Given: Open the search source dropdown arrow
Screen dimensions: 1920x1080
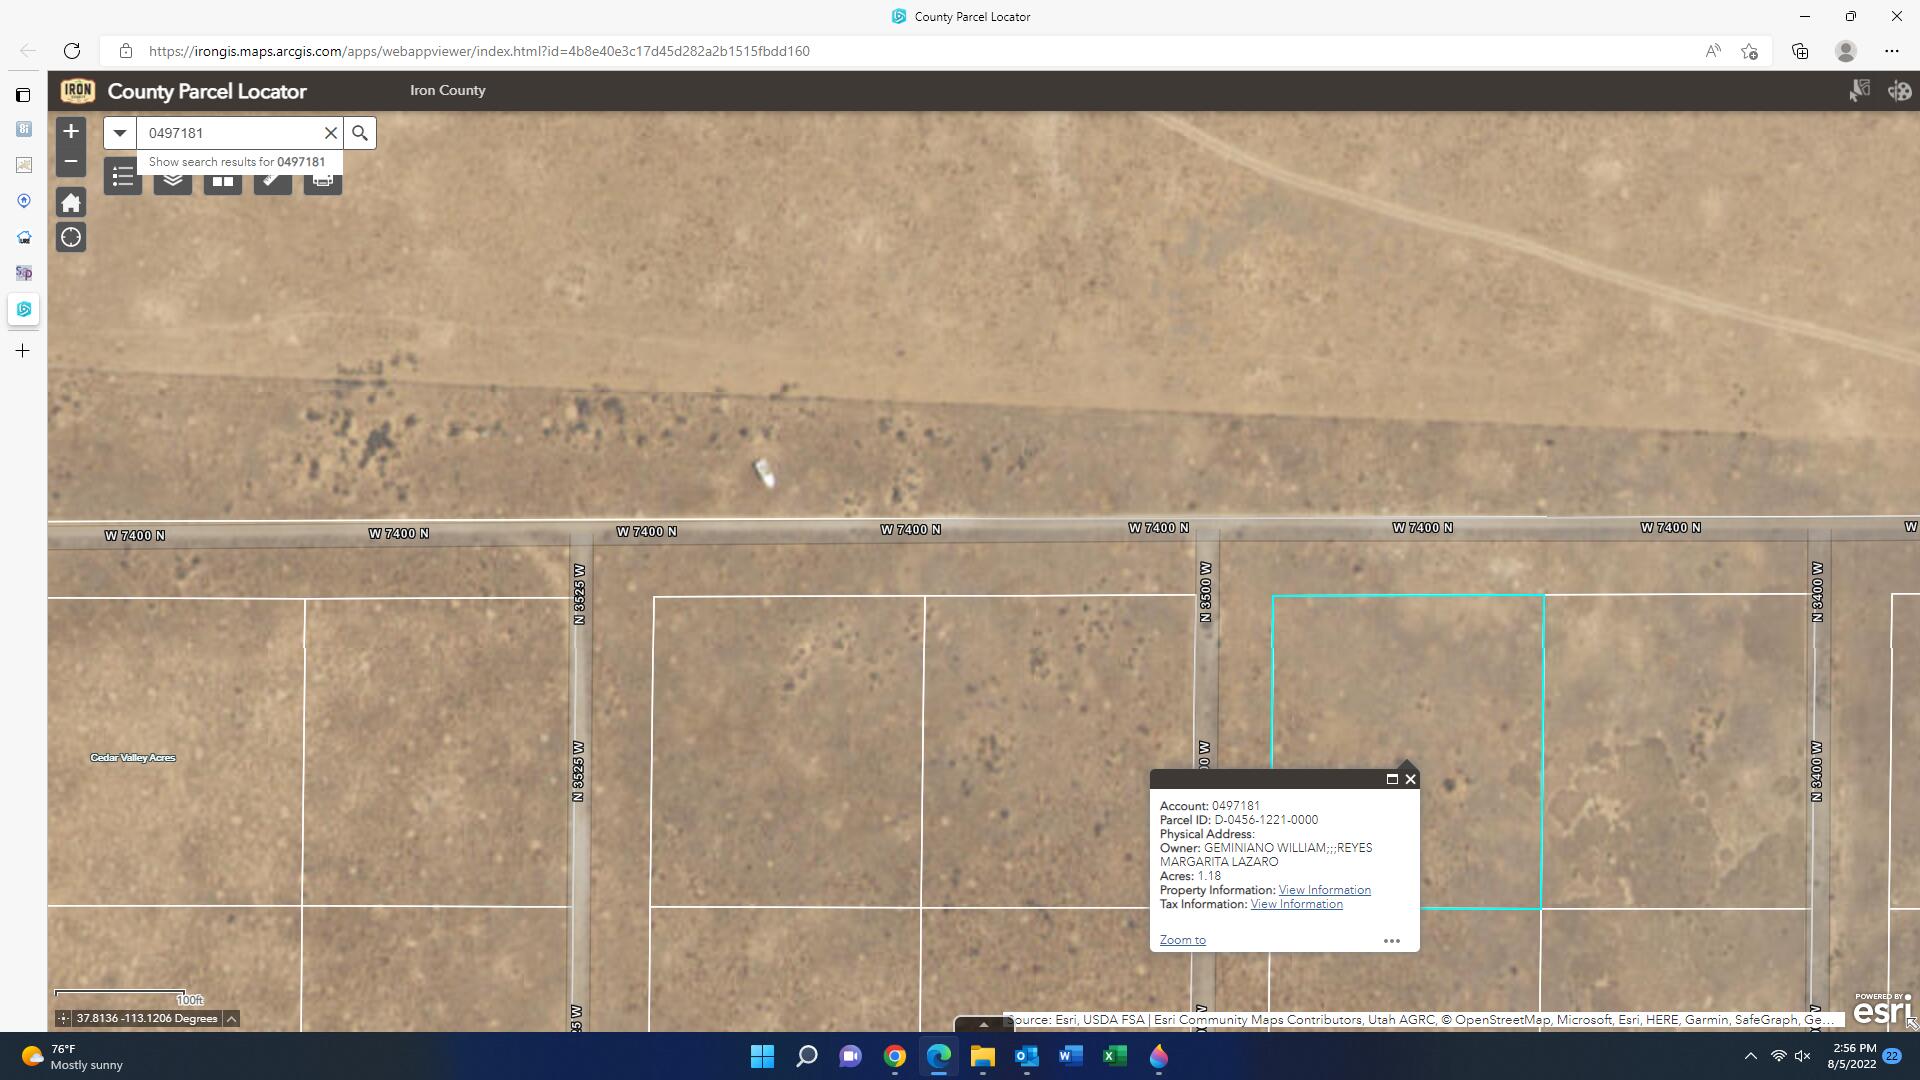Looking at the screenshot, I should pos(119,132).
